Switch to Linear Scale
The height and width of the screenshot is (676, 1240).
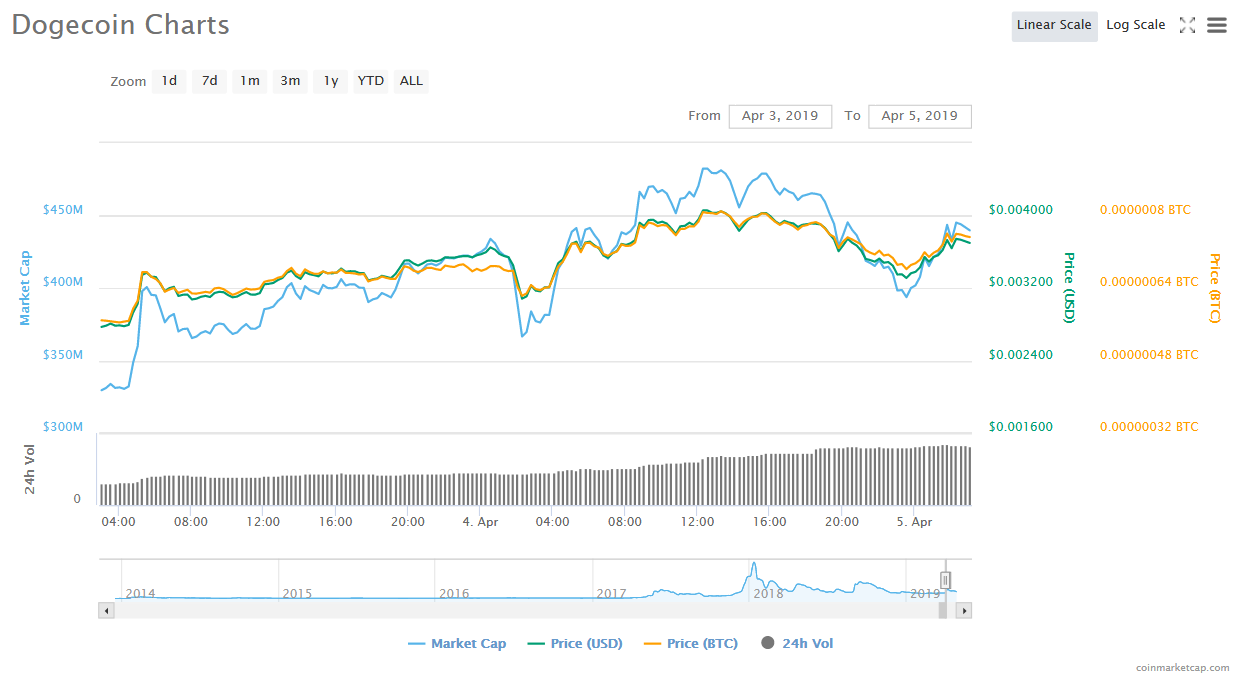(x=1054, y=25)
